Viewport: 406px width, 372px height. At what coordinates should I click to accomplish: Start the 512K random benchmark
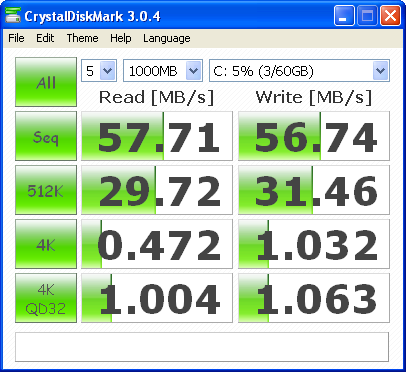[x=46, y=190]
